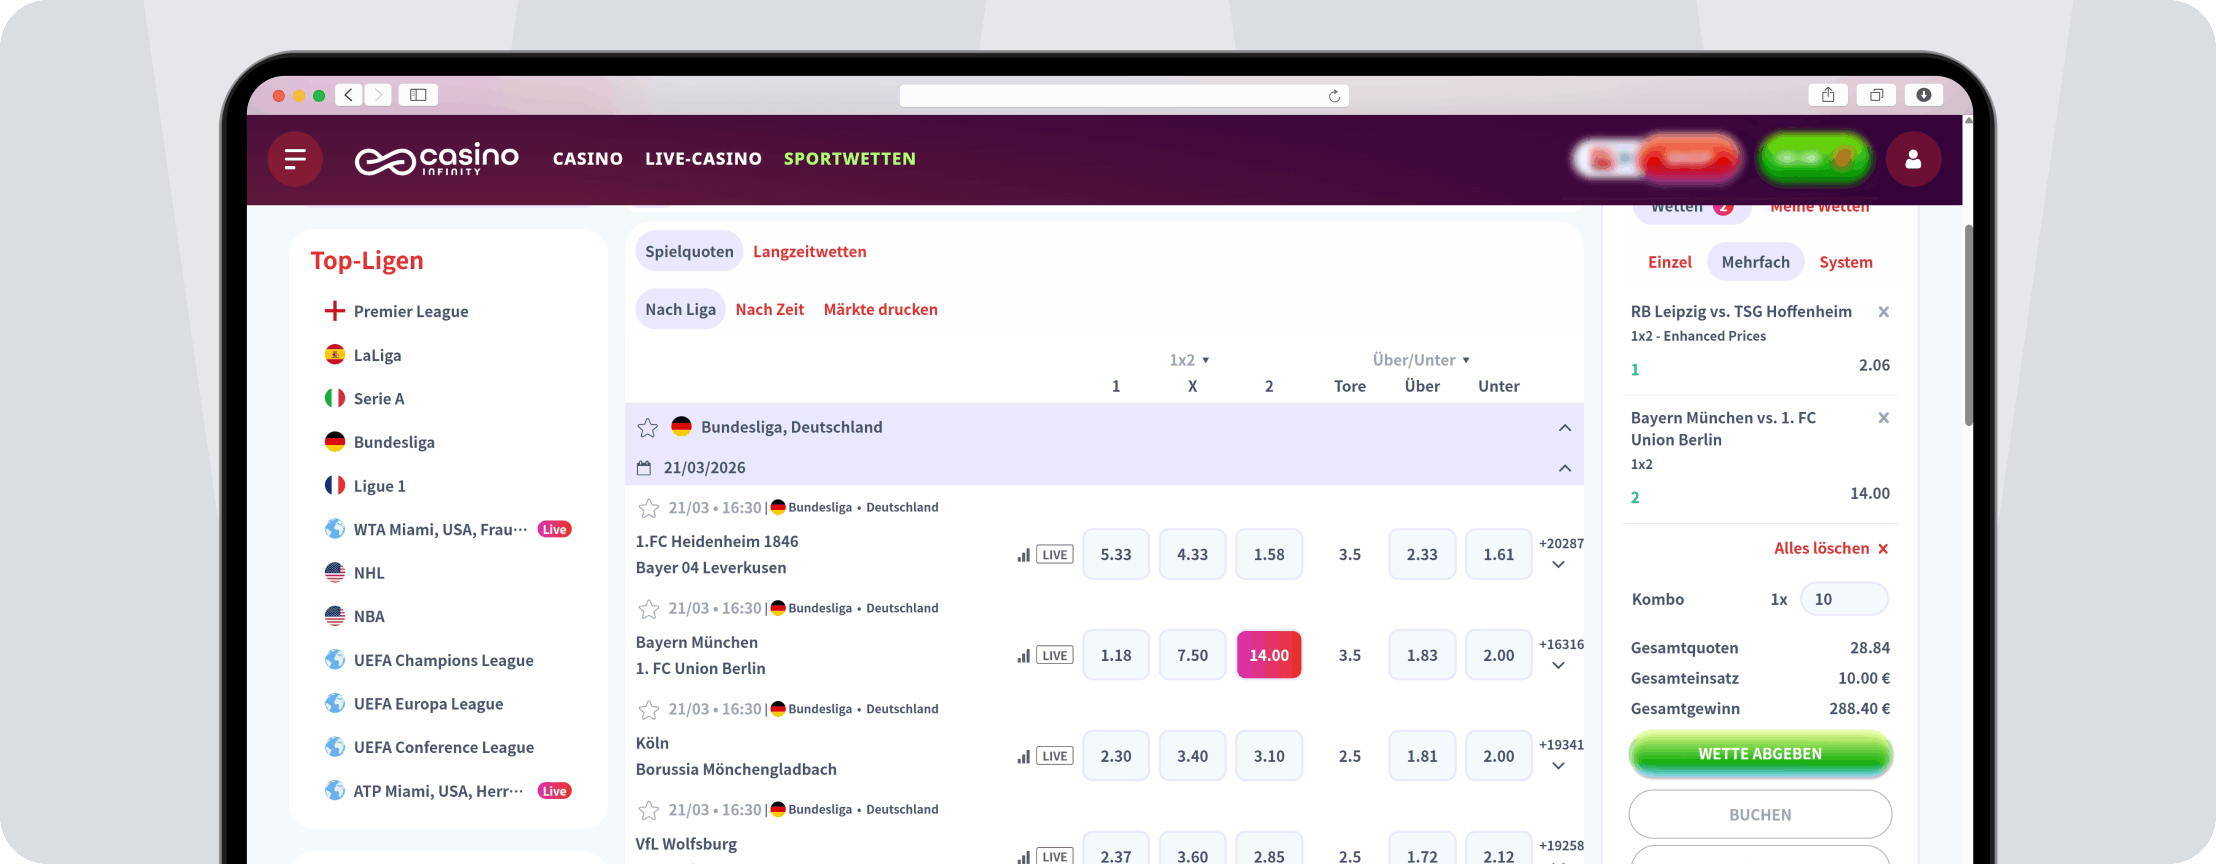Click LIVE badge for Bayern München match
This screenshot has height=864, width=2216.
pos(1055,656)
